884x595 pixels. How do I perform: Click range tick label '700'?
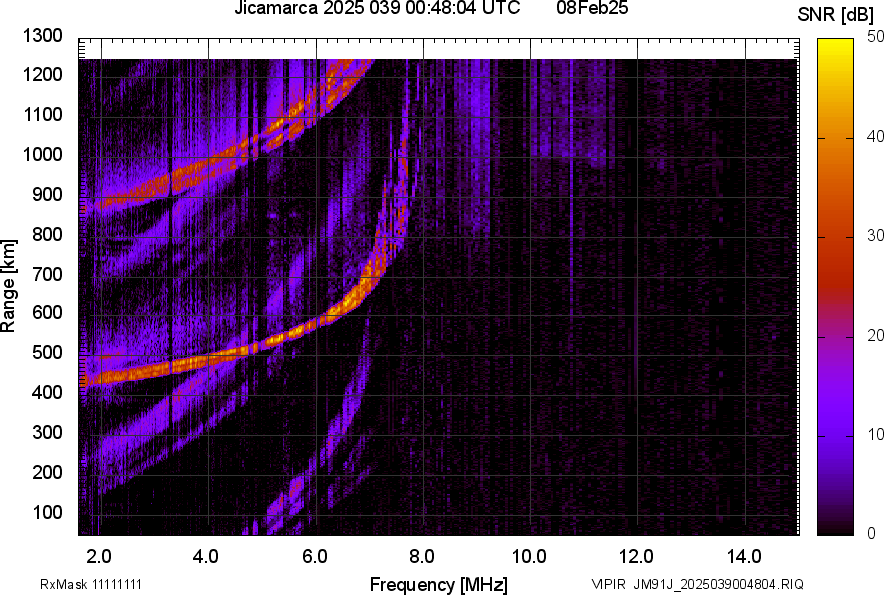point(47,274)
